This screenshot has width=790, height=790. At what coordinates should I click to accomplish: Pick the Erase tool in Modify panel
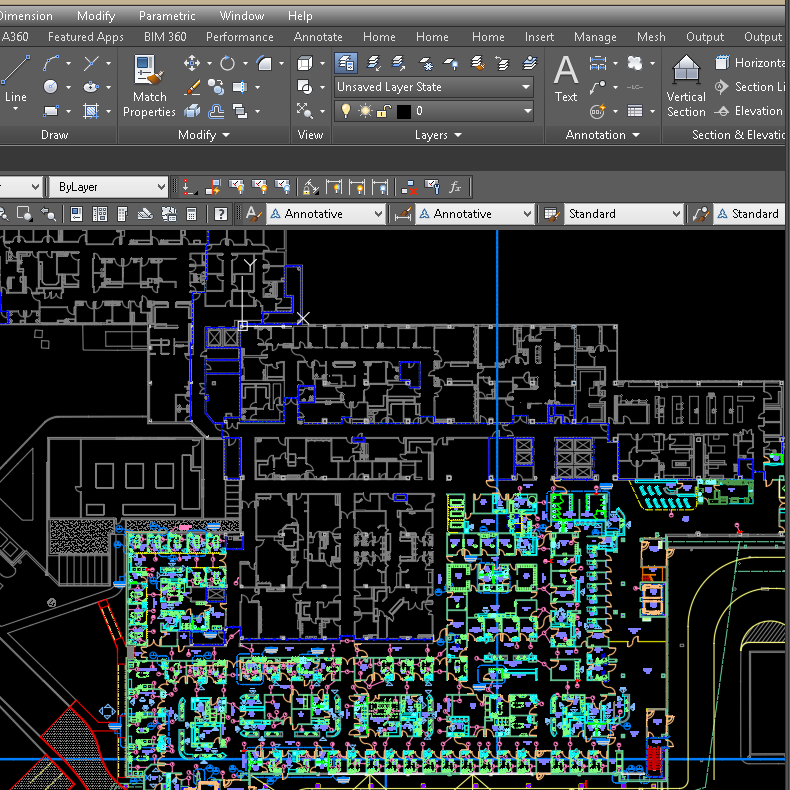(192, 87)
